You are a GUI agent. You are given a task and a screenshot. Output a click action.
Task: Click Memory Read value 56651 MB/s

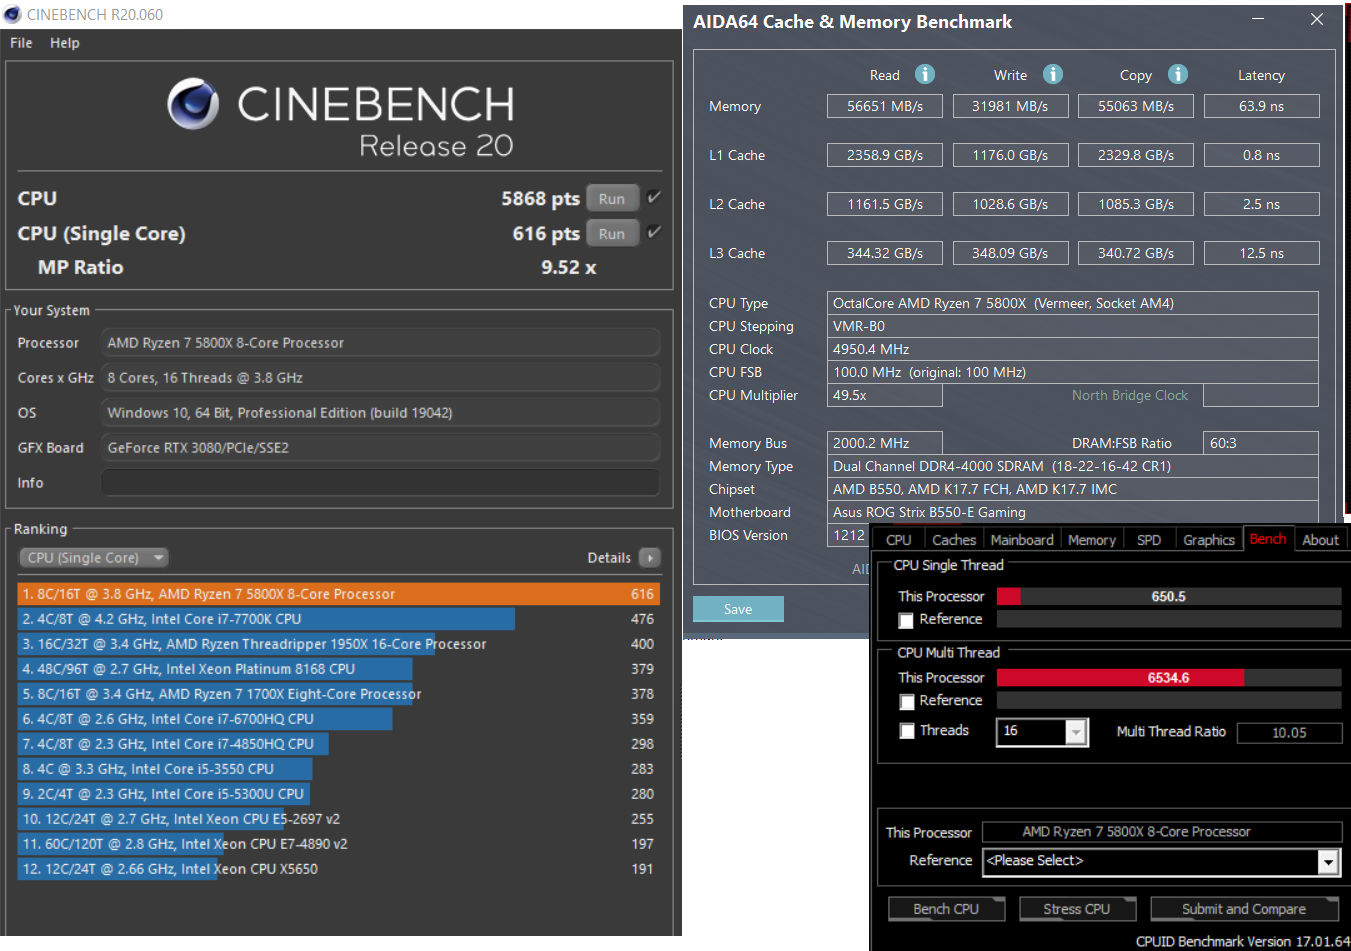click(x=885, y=106)
